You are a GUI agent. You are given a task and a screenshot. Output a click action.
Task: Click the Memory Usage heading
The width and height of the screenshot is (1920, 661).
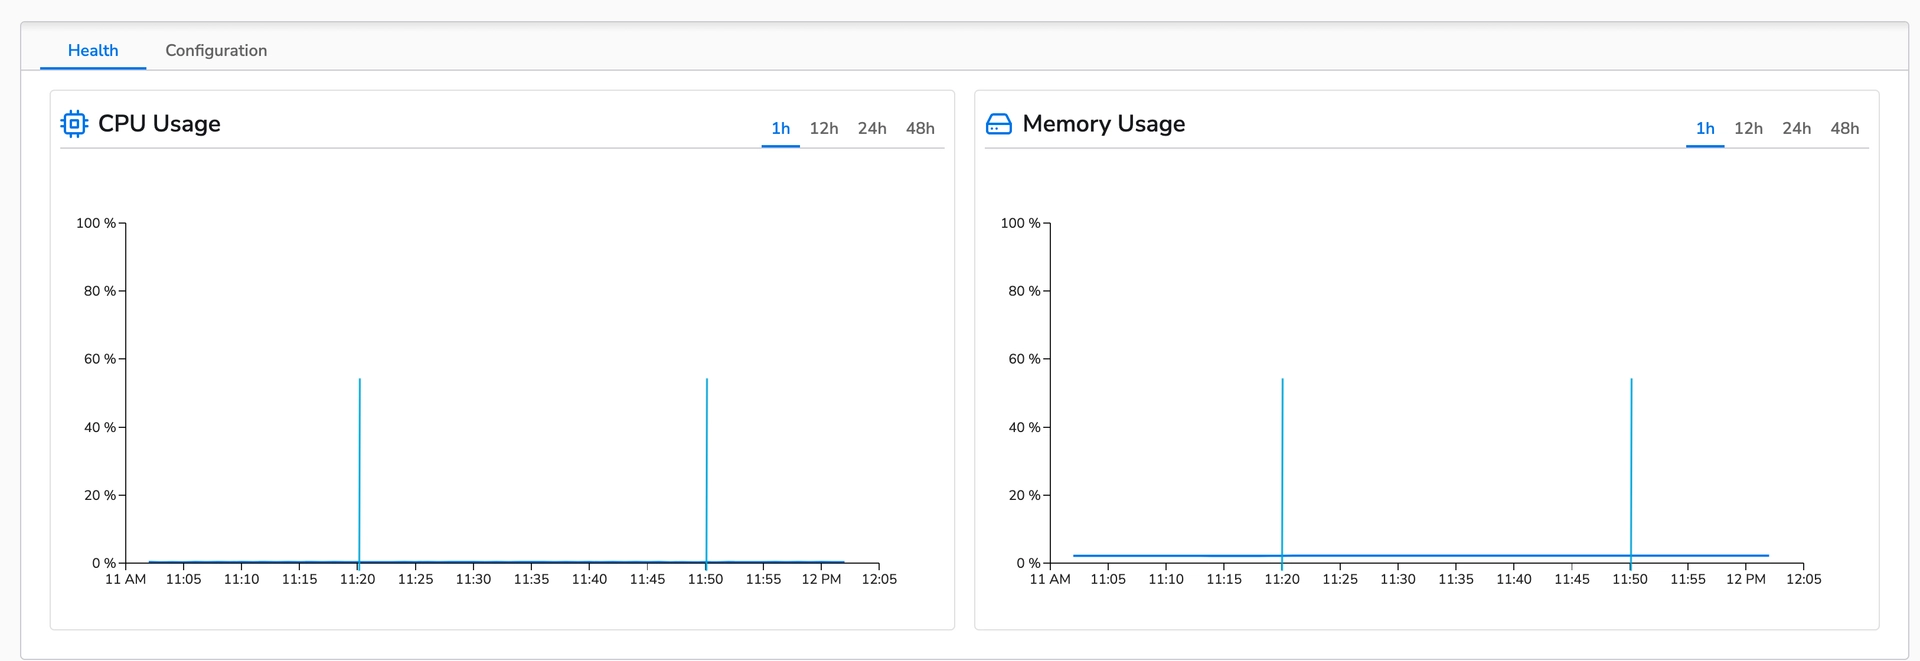1104,124
